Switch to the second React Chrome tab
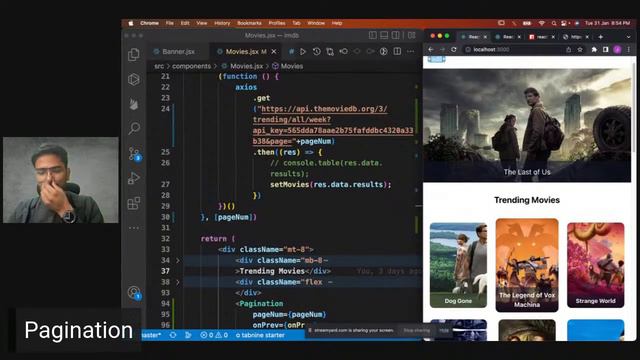The height and width of the screenshot is (360, 640). click(508, 37)
